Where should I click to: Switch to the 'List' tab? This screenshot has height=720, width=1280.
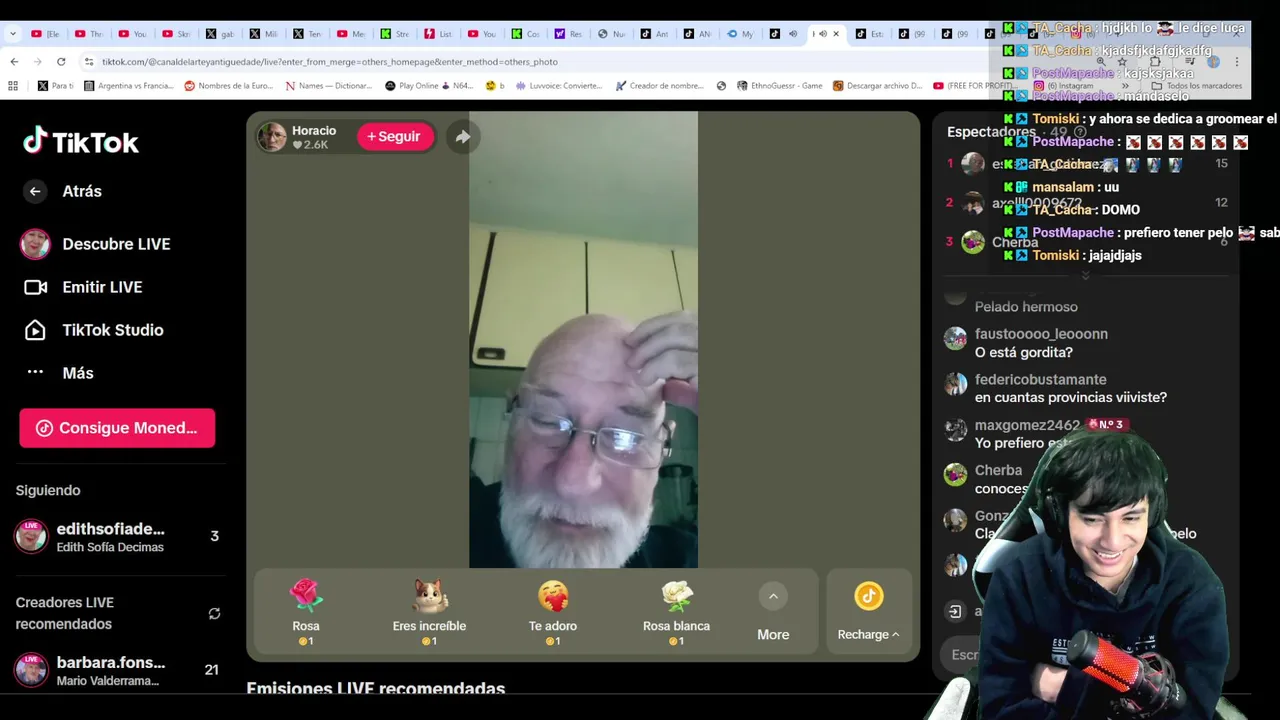[437, 34]
